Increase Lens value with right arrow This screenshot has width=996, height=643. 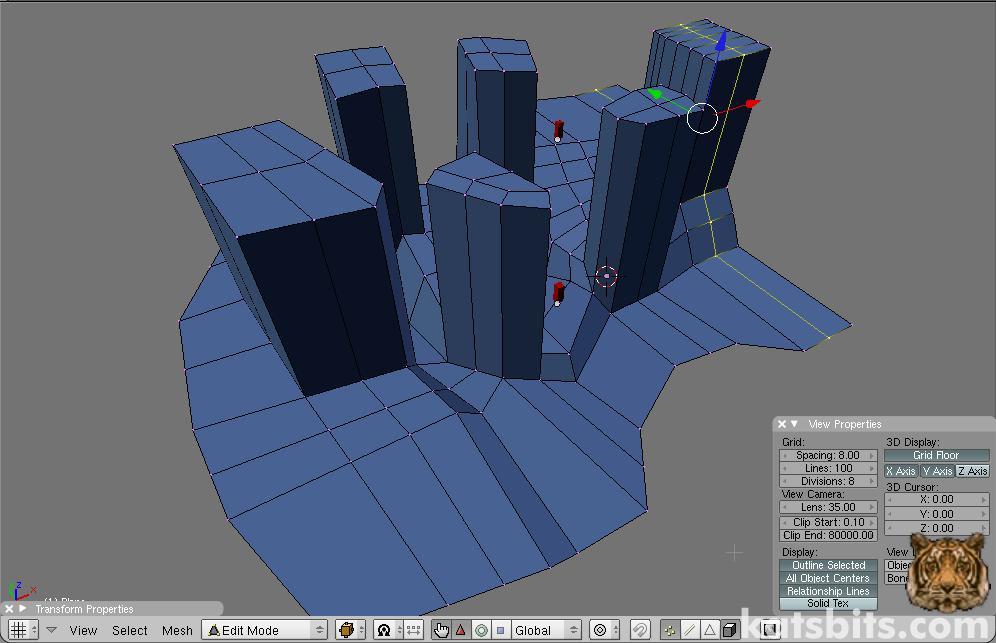(872, 507)
